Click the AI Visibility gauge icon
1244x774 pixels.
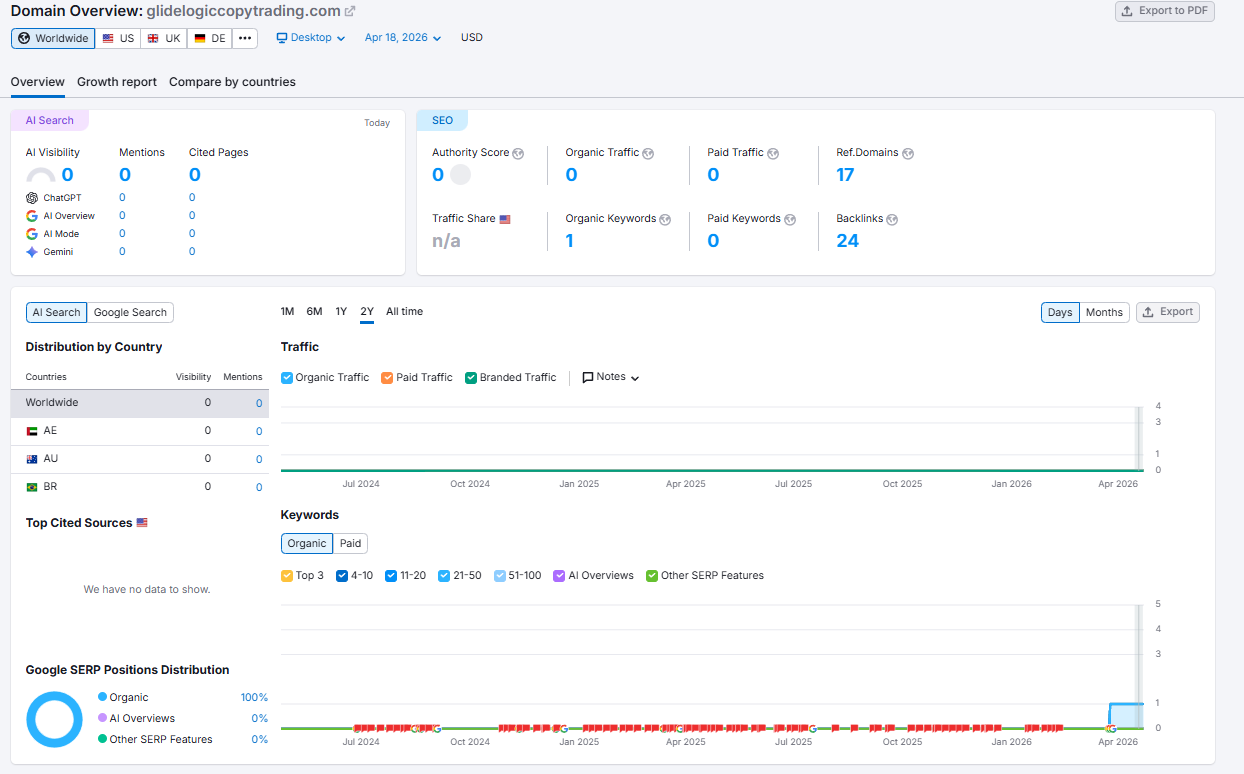point(41,176)
